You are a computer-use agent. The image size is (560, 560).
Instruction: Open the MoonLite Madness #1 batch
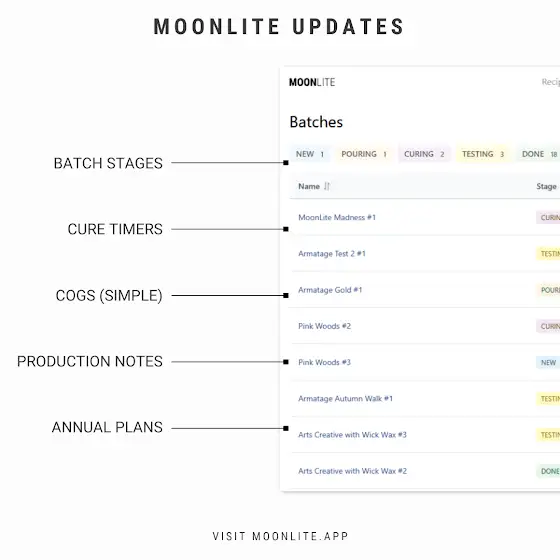click(x=337, y=218)
